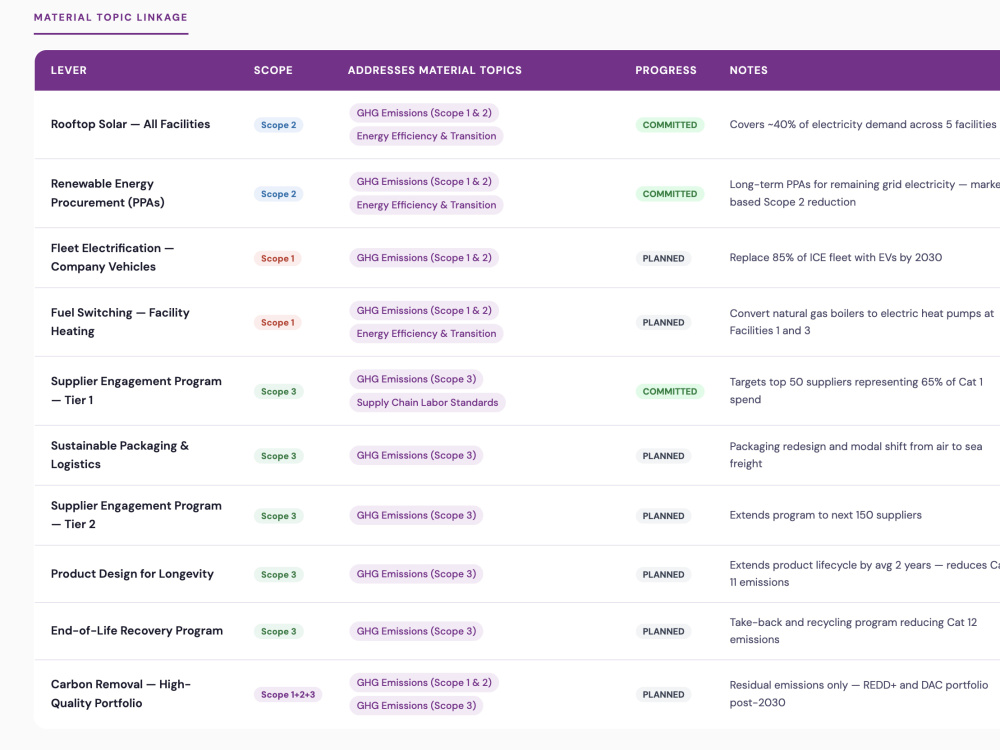
Task: Click PLANNED status in Carbon Removal row
Action: (663, 695)
